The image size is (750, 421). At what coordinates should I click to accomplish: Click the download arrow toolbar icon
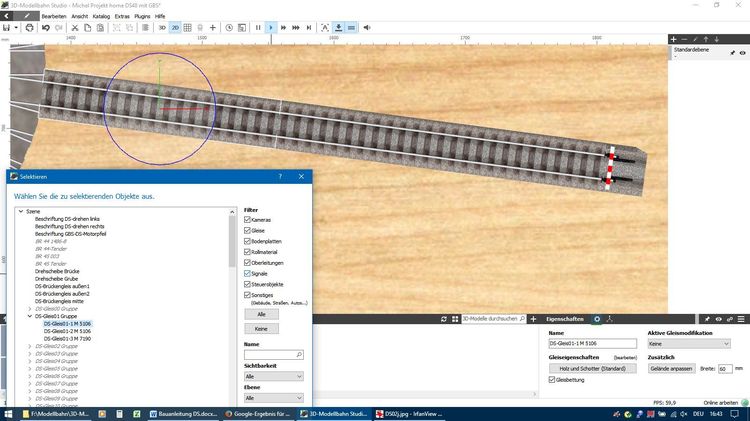339,28
